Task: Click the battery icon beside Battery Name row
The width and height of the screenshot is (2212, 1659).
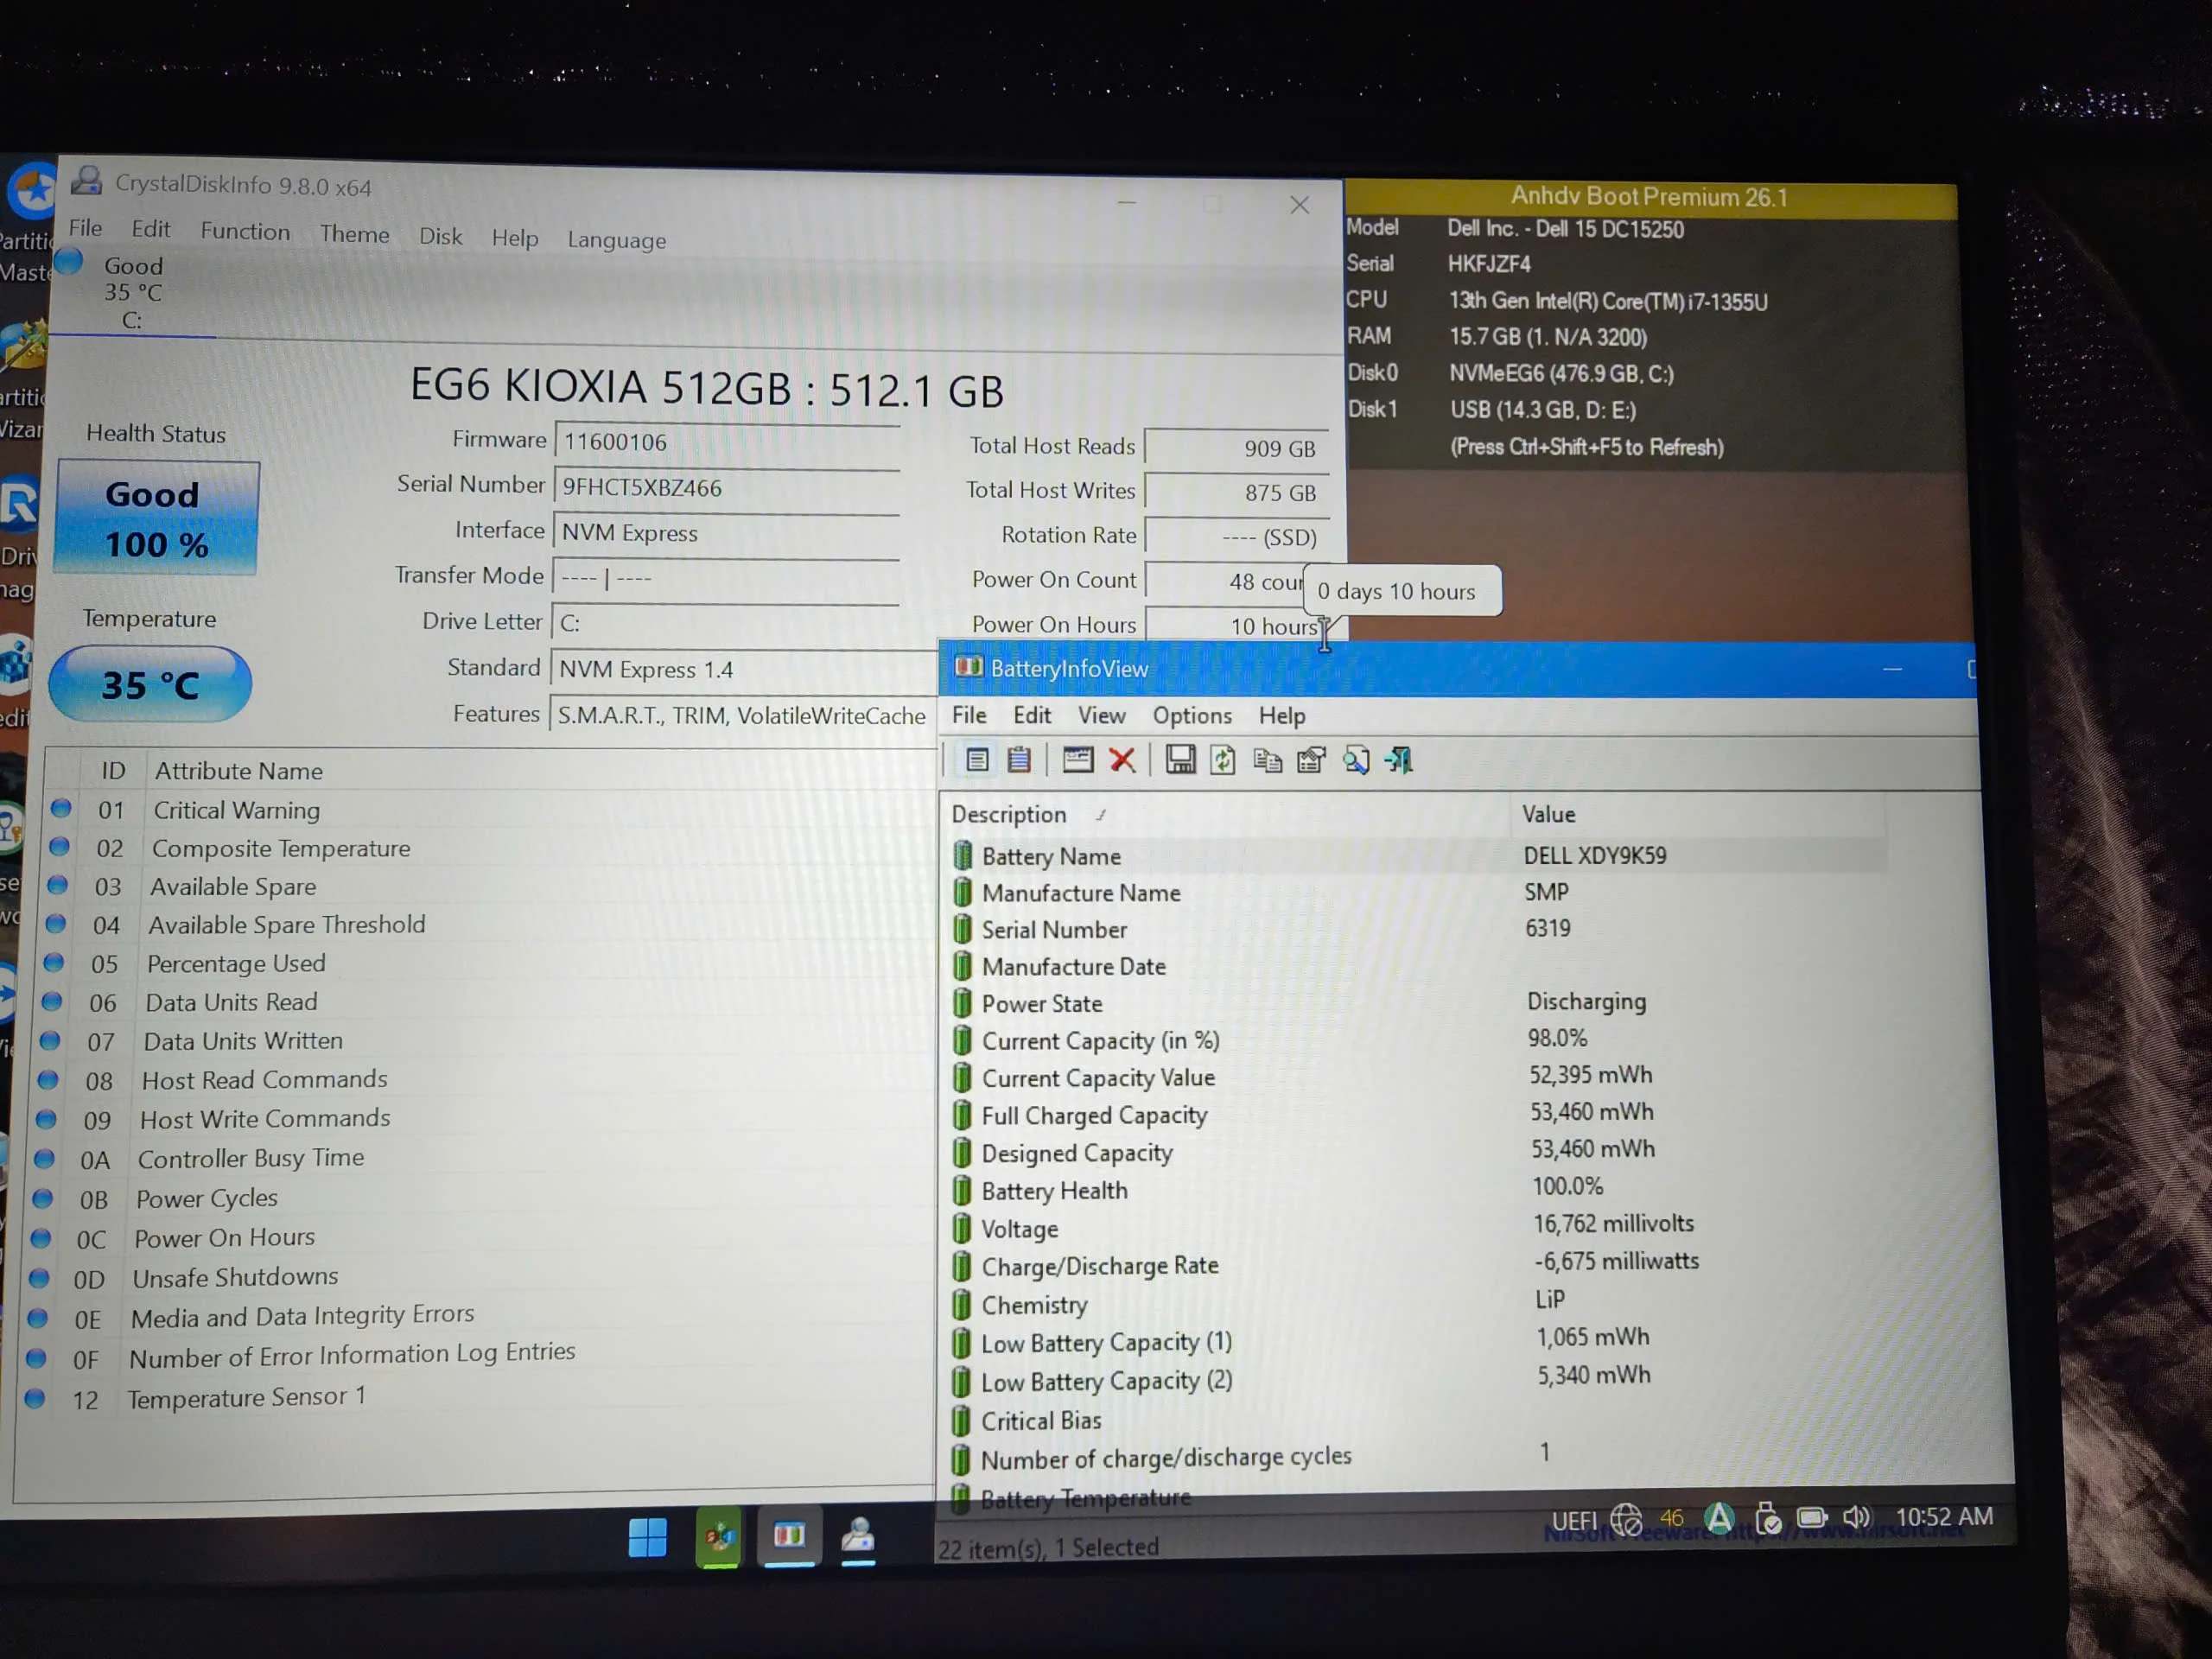Action: [962, 855]
